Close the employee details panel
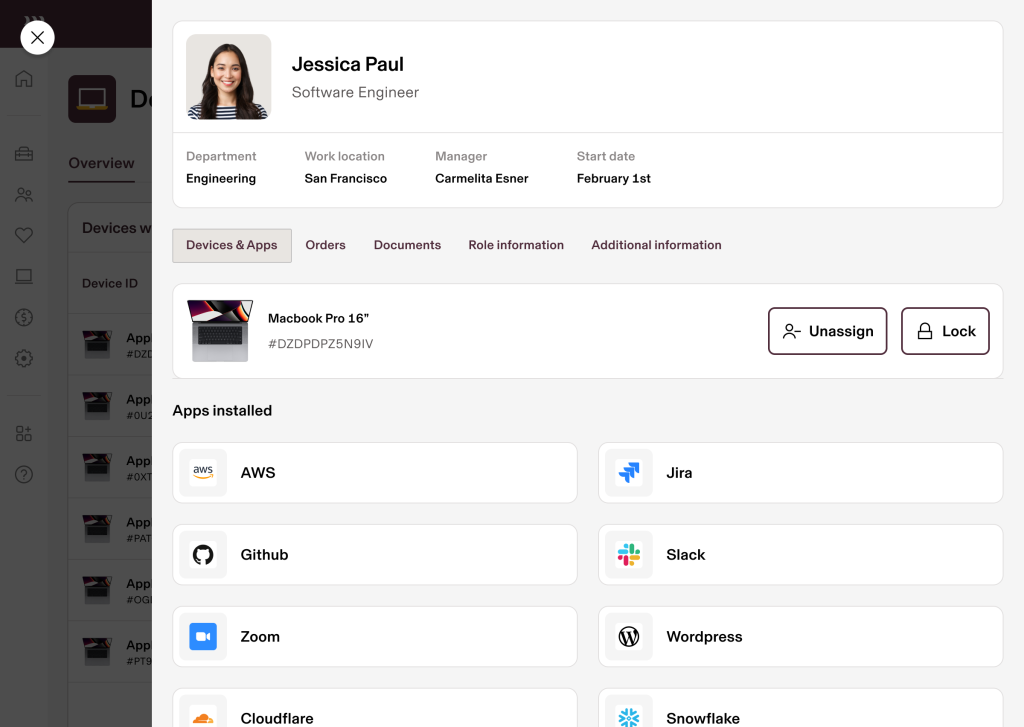This screenshot has width=1024, height=727. click(x=37, y=38)
